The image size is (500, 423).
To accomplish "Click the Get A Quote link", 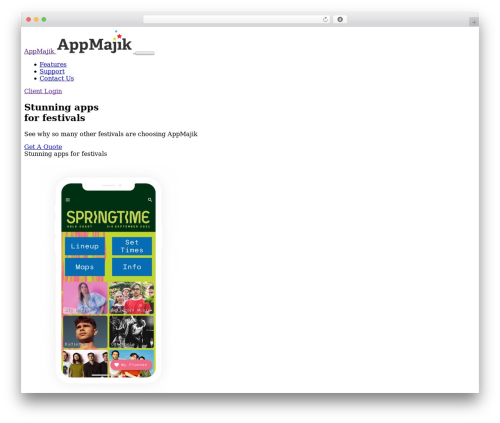I will 43,147.
